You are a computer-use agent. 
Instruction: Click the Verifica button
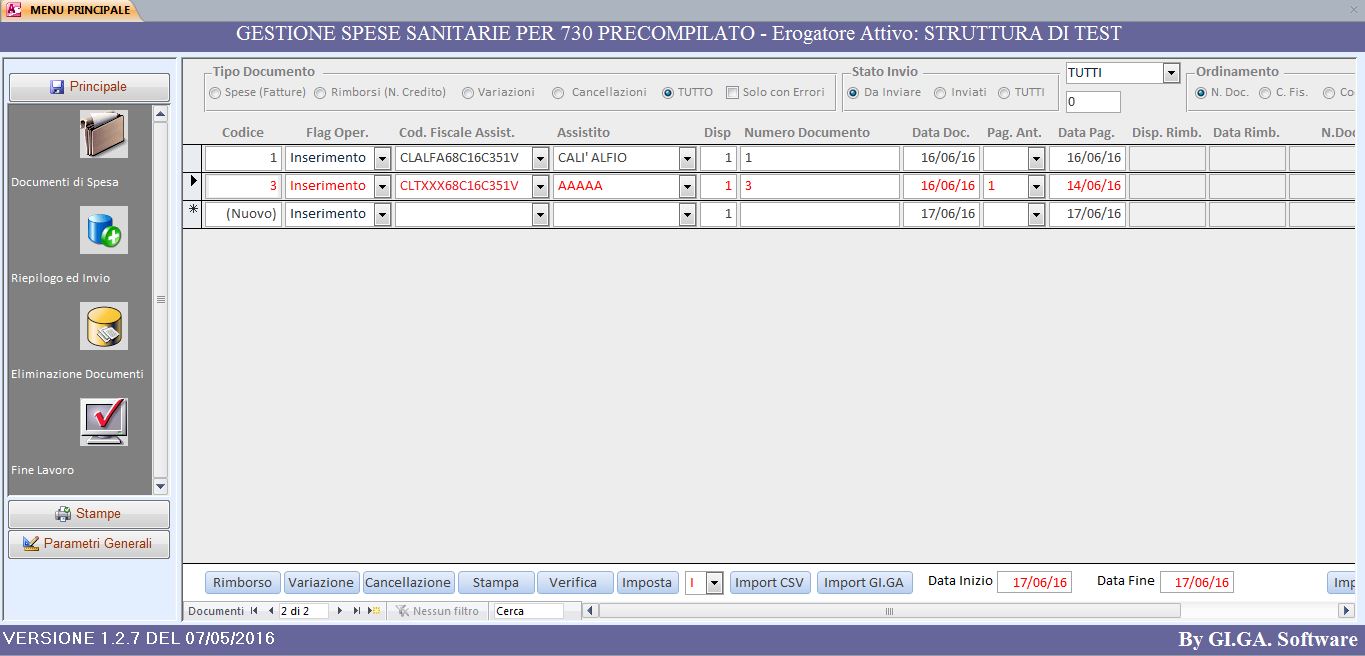[x=573, y=582]
